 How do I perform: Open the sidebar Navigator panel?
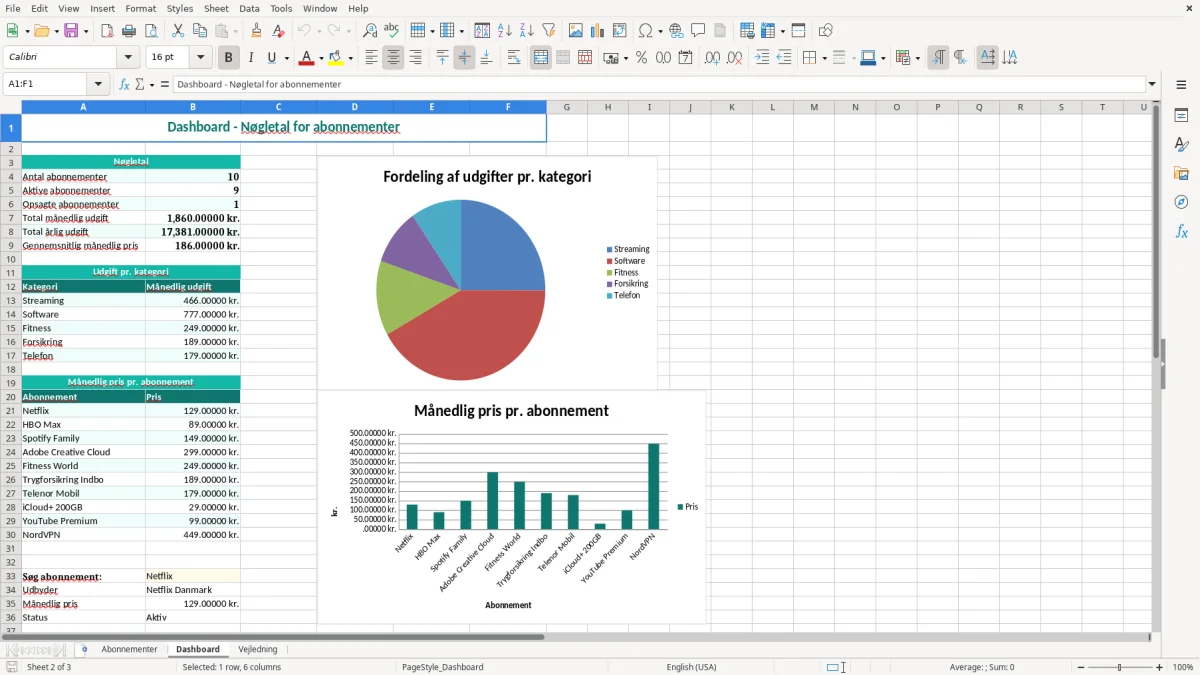tap(1181, 202)
